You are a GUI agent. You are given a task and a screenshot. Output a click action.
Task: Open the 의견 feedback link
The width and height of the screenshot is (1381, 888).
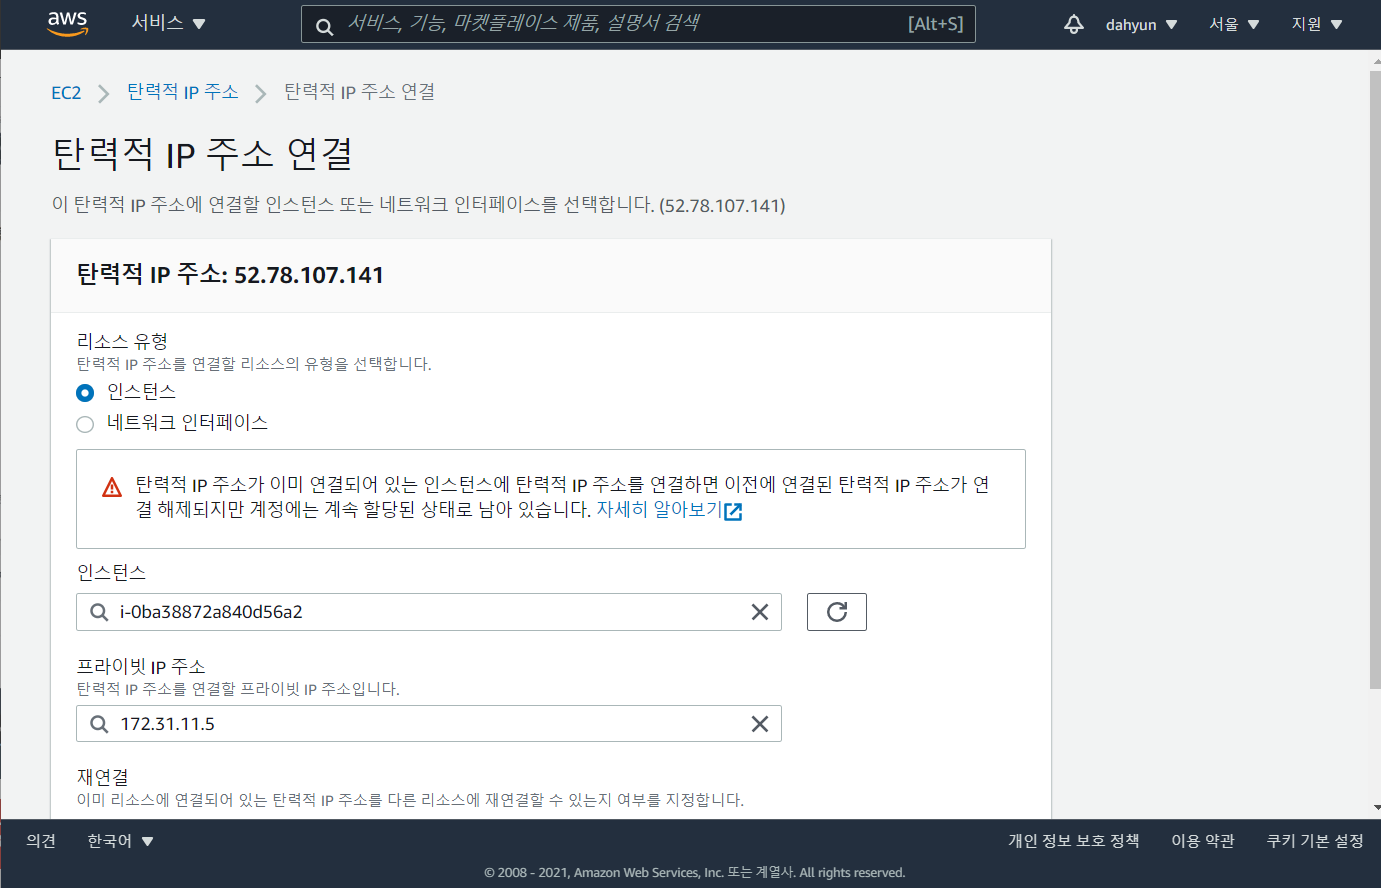[41, 841]
